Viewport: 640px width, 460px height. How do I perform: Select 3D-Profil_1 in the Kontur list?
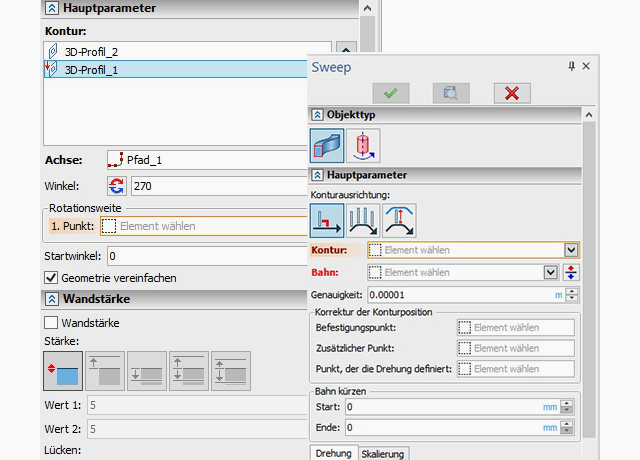point(176,69)
